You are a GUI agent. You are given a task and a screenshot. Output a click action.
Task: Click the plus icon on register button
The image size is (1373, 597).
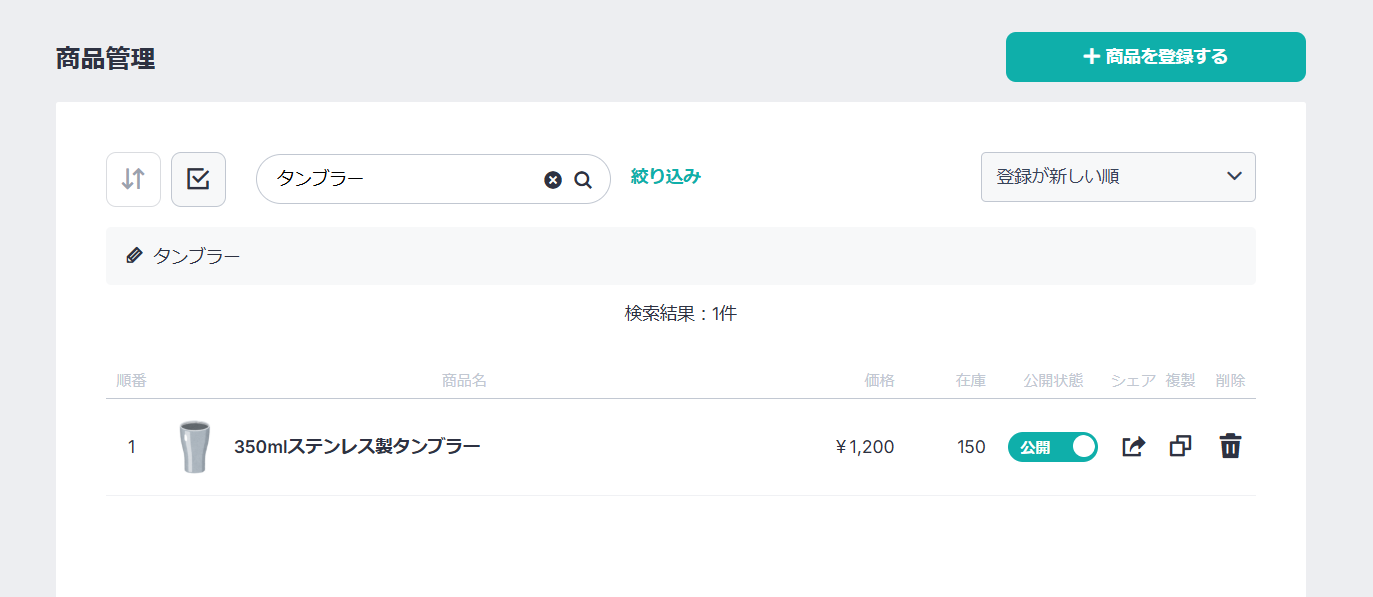tap(1091, 57)
